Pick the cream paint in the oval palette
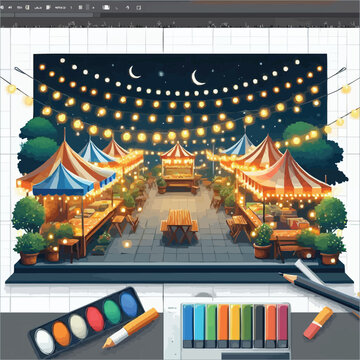 coord(78,326)
